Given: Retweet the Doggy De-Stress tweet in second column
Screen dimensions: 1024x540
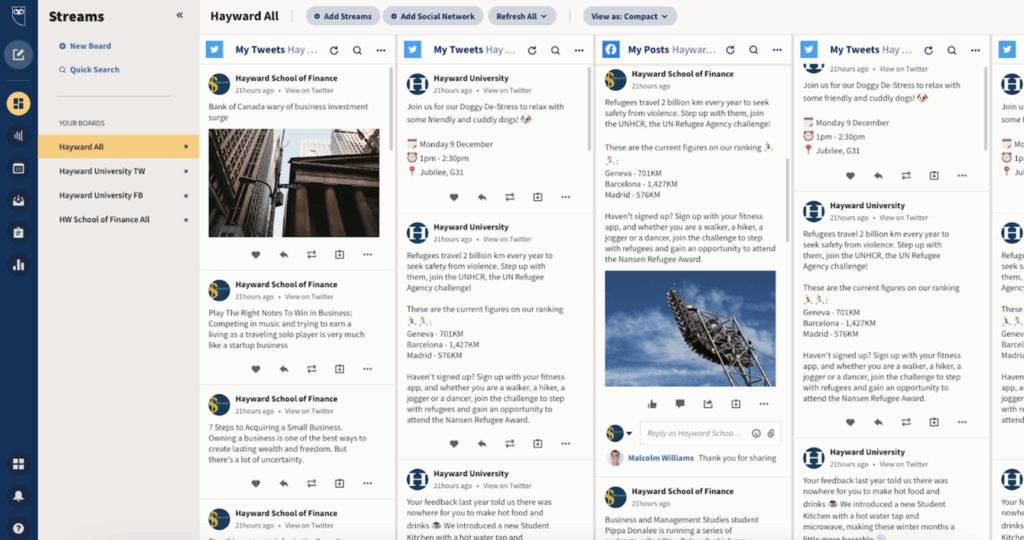Looking at the screenshot, I should [x=510, y=197].
